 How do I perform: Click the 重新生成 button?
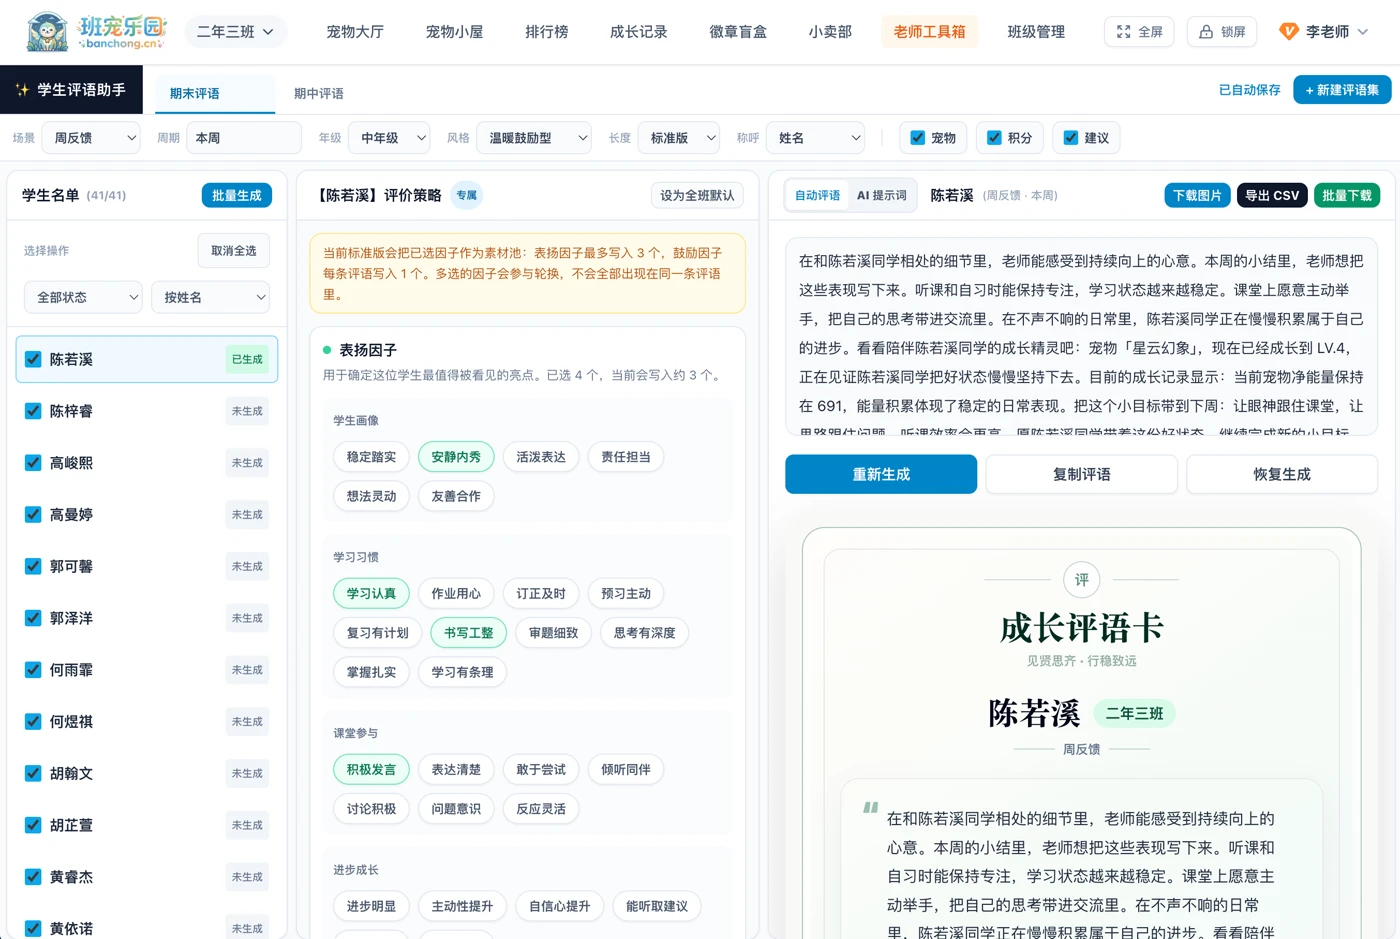pyautogui.click(x=881, y=474)
